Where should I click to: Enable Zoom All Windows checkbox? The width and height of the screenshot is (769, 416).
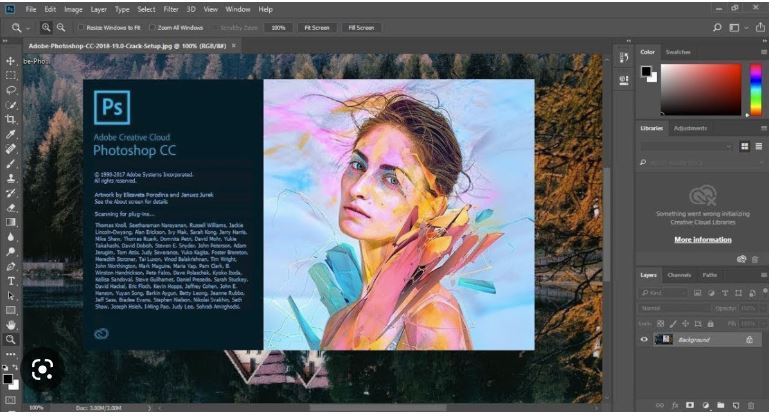click(152, 28)
